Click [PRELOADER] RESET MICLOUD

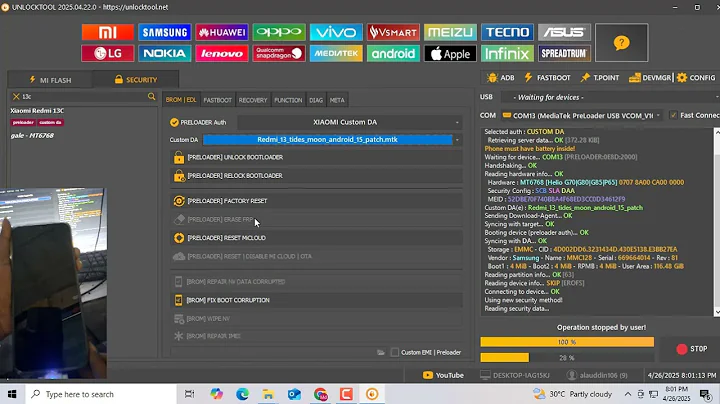point(316,238)
